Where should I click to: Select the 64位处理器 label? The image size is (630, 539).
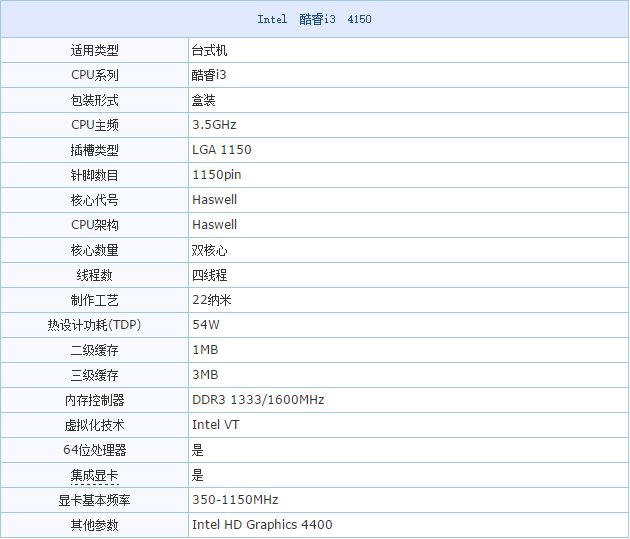[94, 449]
